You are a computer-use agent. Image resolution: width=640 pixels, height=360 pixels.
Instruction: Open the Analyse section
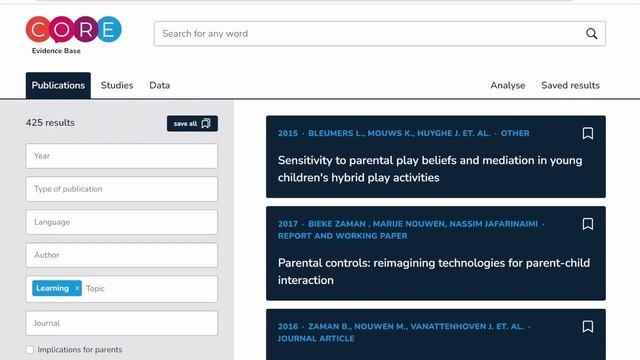508,85
